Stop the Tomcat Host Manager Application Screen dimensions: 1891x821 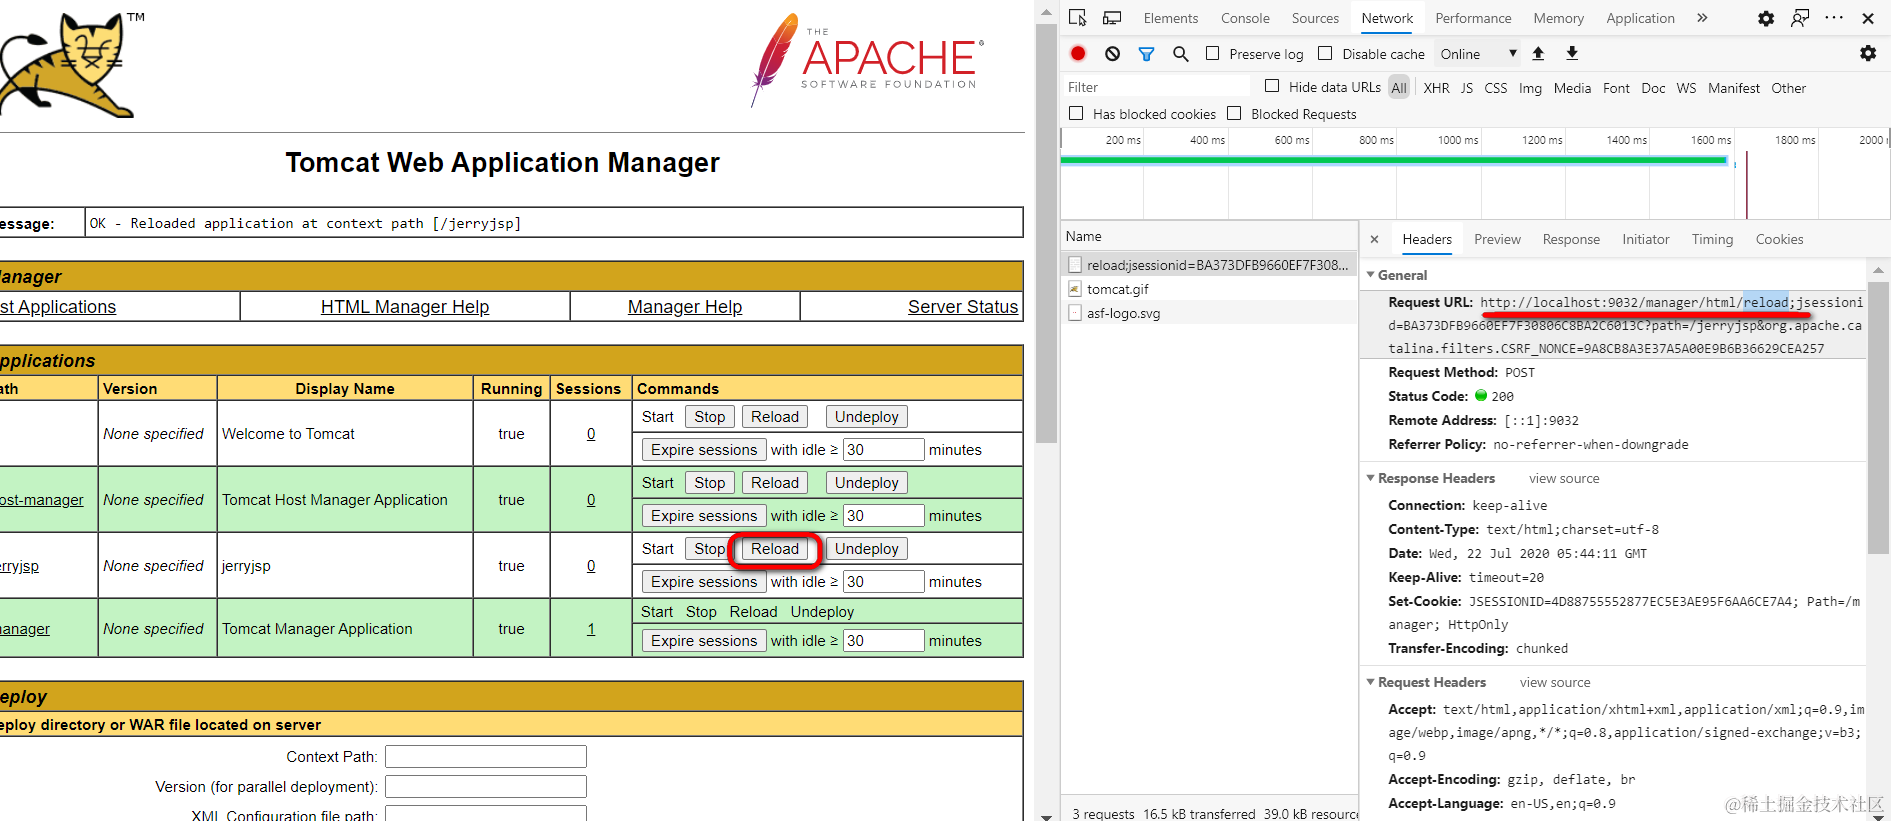(710, 483)
